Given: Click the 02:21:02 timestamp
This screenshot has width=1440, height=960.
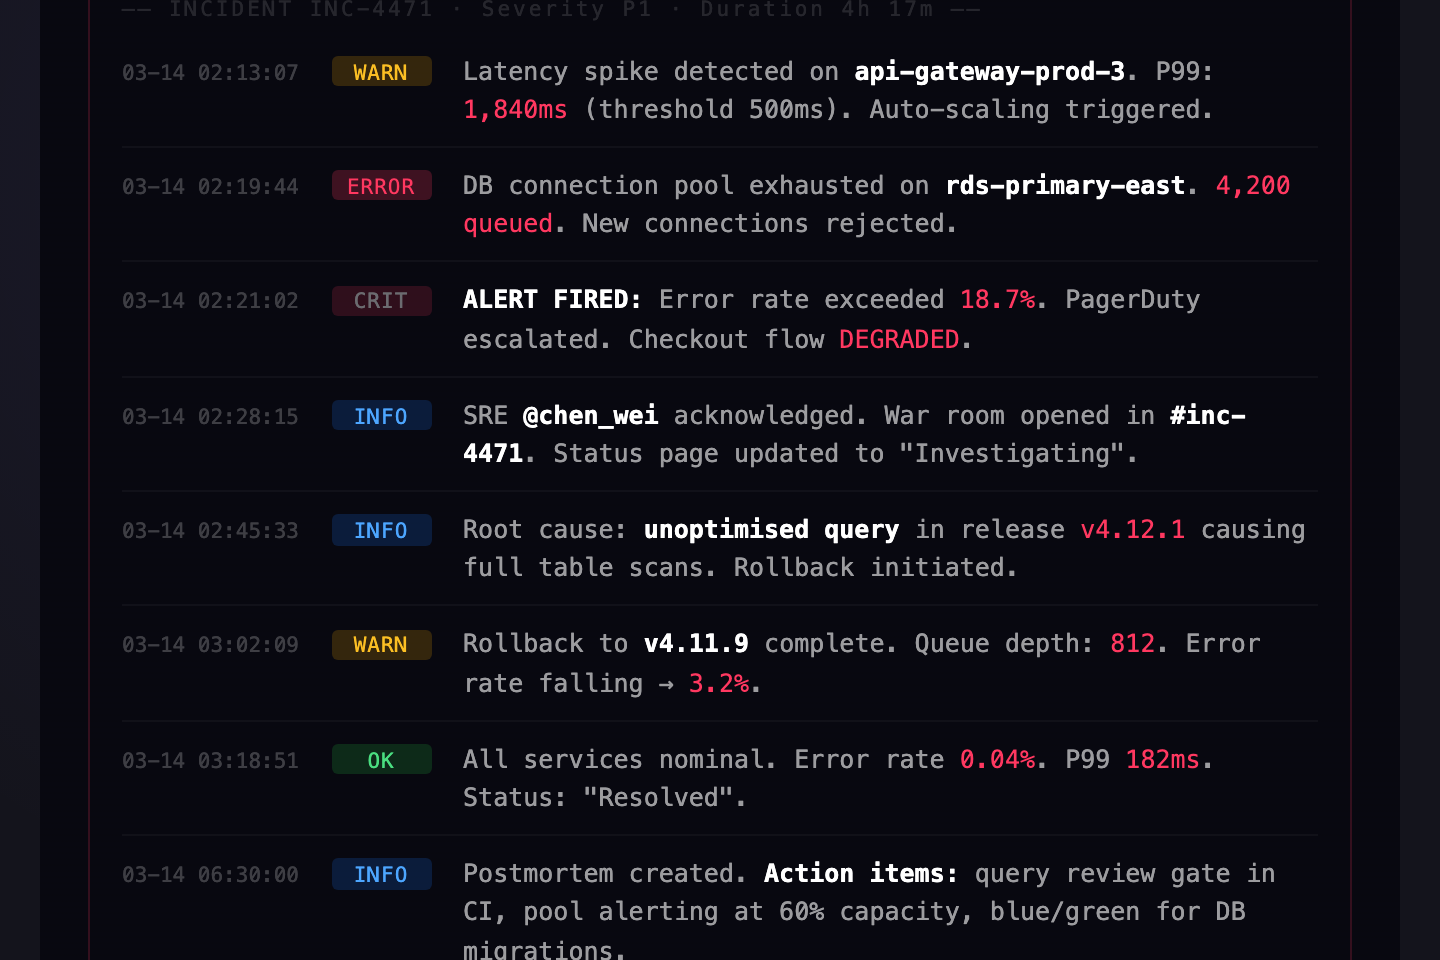Looking at the screenshot, I should 210,300.
